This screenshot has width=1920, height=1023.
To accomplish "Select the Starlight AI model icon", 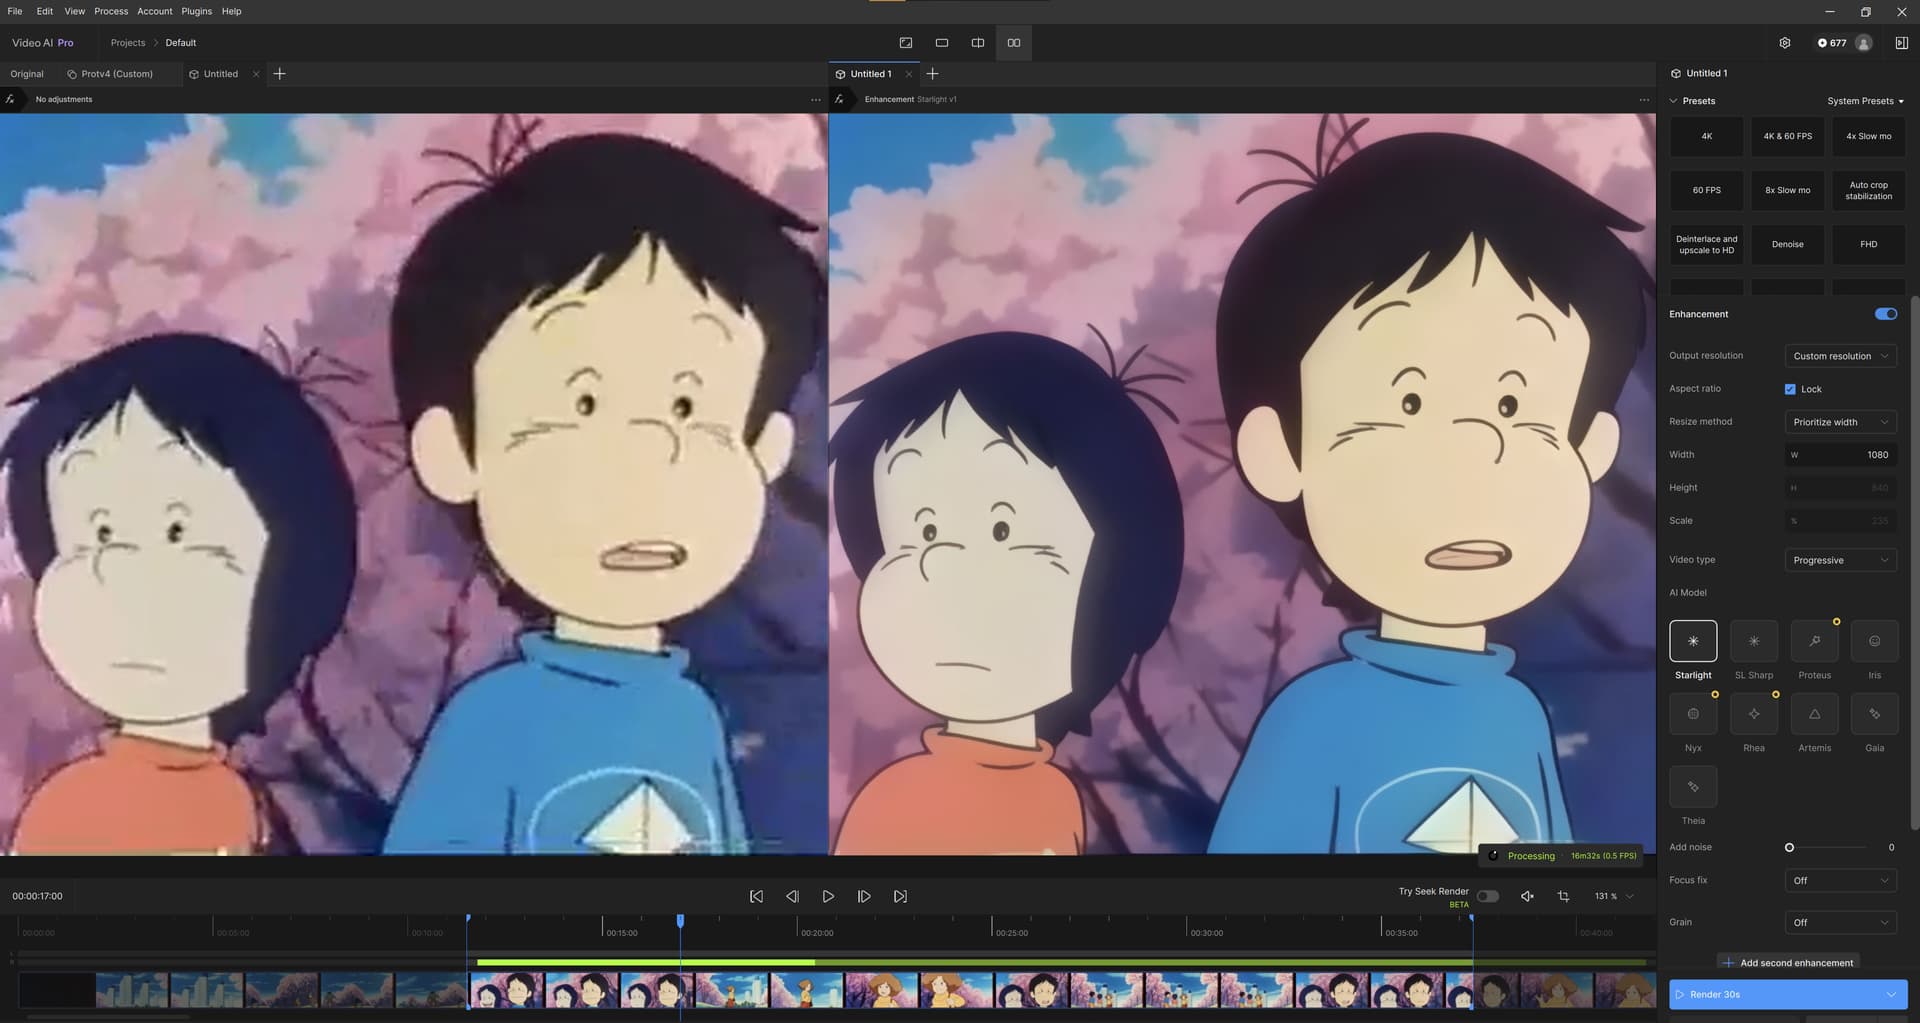I will pyautogui.click(x=1692, y=641).
